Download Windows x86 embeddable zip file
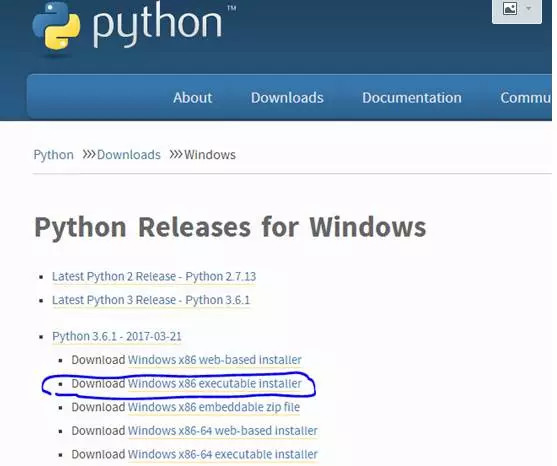557x466 pixels. [214, 407]
